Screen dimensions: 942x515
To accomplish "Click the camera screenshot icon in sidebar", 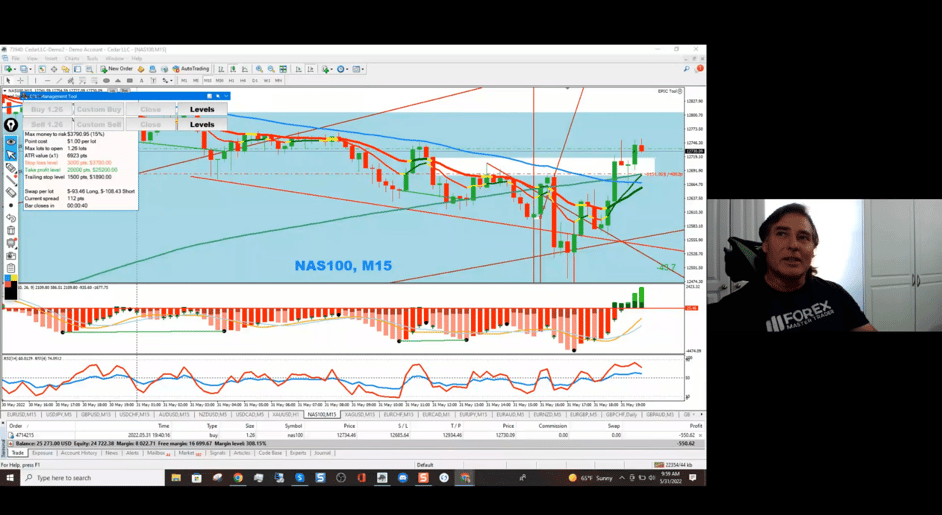I will tap(11, 256).
